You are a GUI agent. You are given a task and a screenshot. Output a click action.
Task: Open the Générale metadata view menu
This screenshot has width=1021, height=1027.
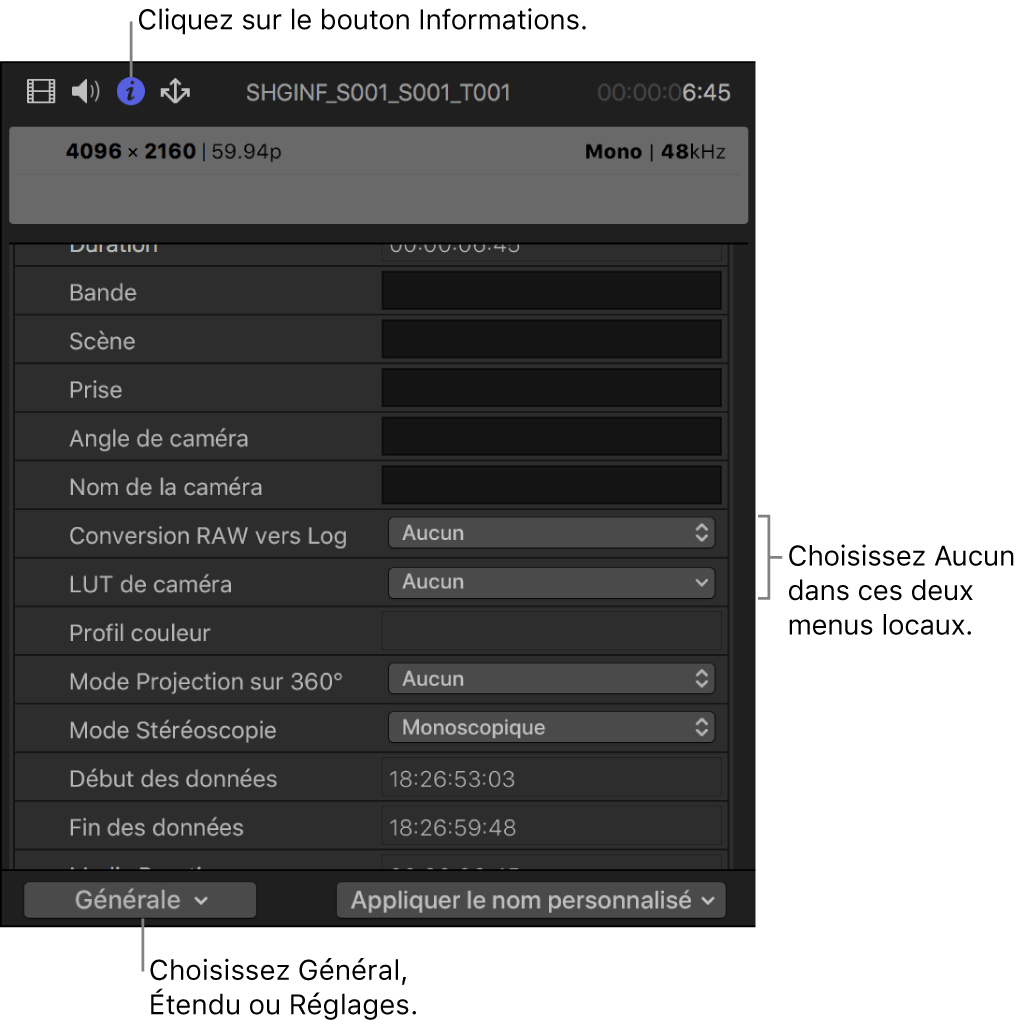140,900
